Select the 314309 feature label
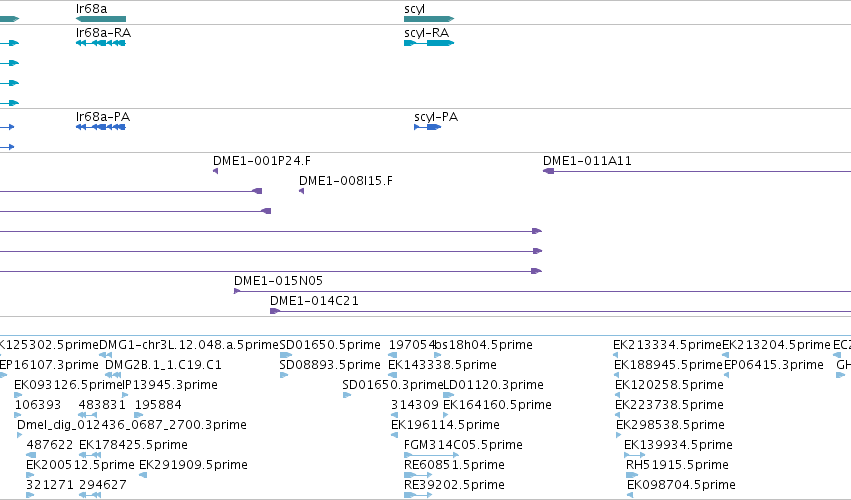 [x=415, y=405]
